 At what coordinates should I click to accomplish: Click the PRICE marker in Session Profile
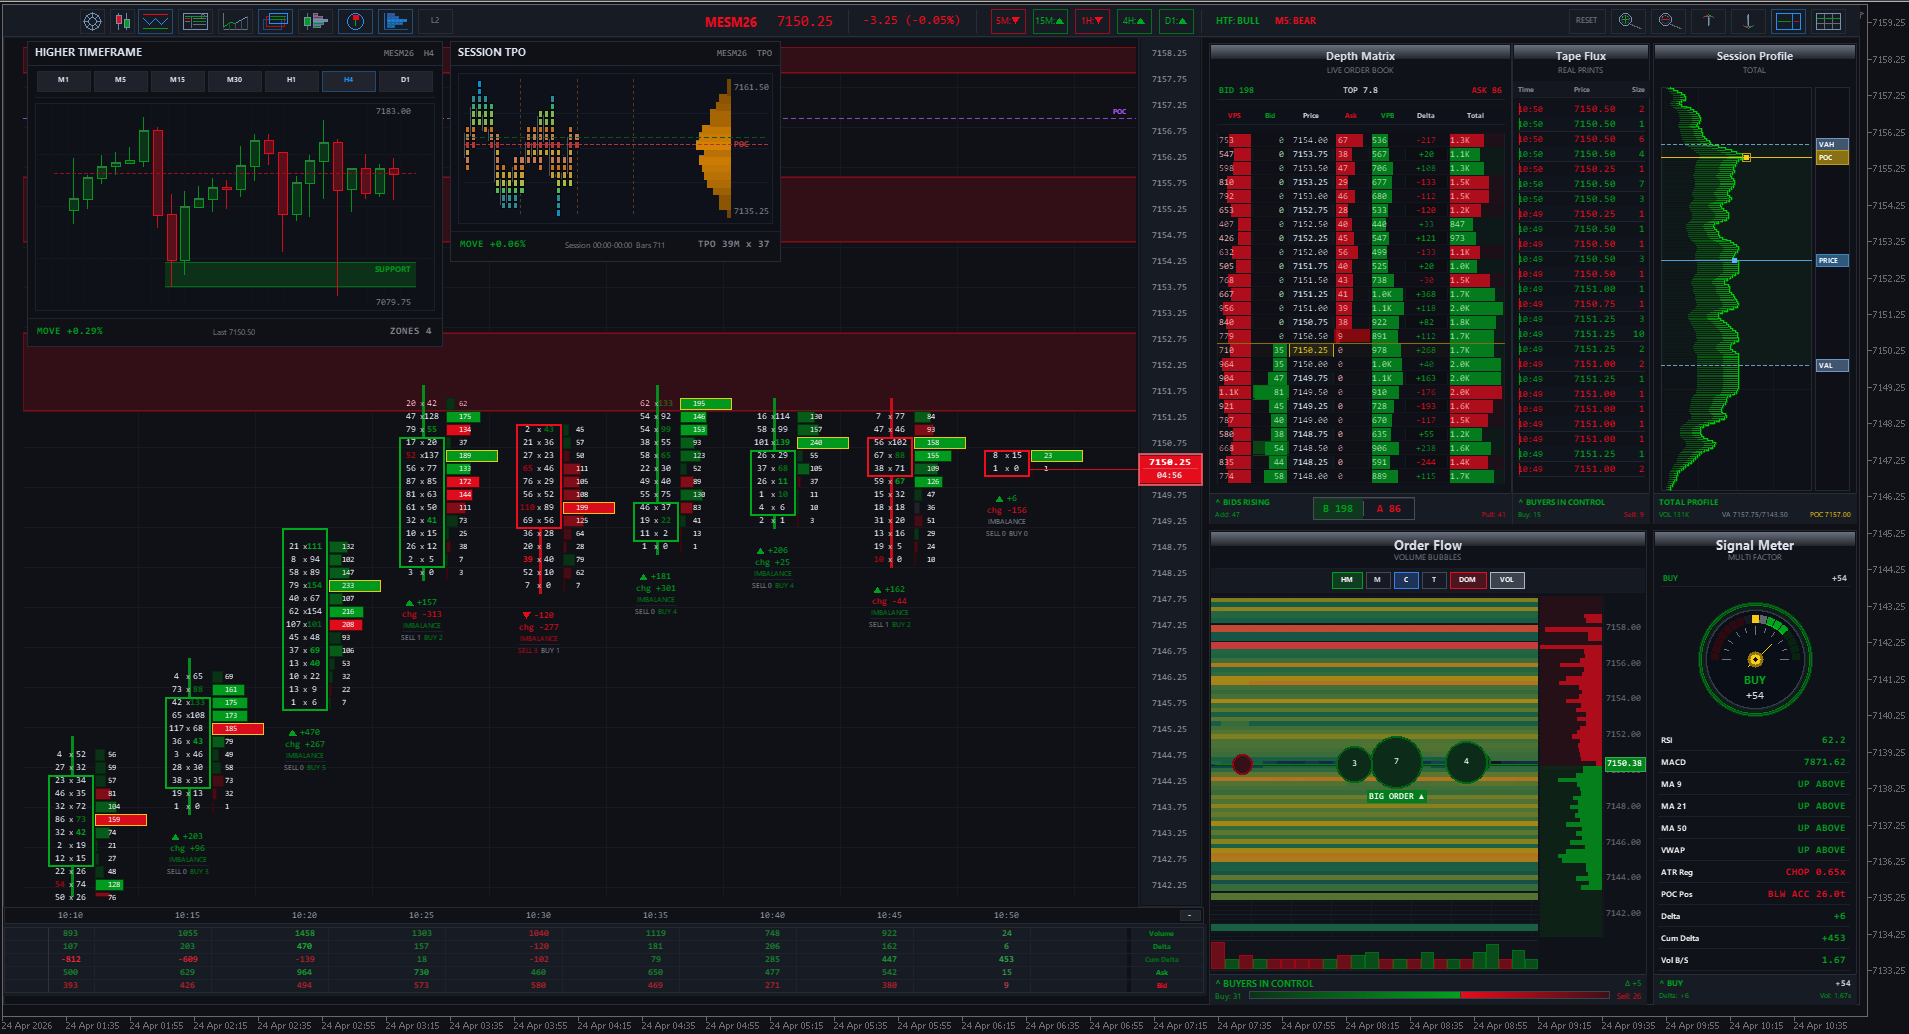pyautogui.click(x=1832, y=260)
